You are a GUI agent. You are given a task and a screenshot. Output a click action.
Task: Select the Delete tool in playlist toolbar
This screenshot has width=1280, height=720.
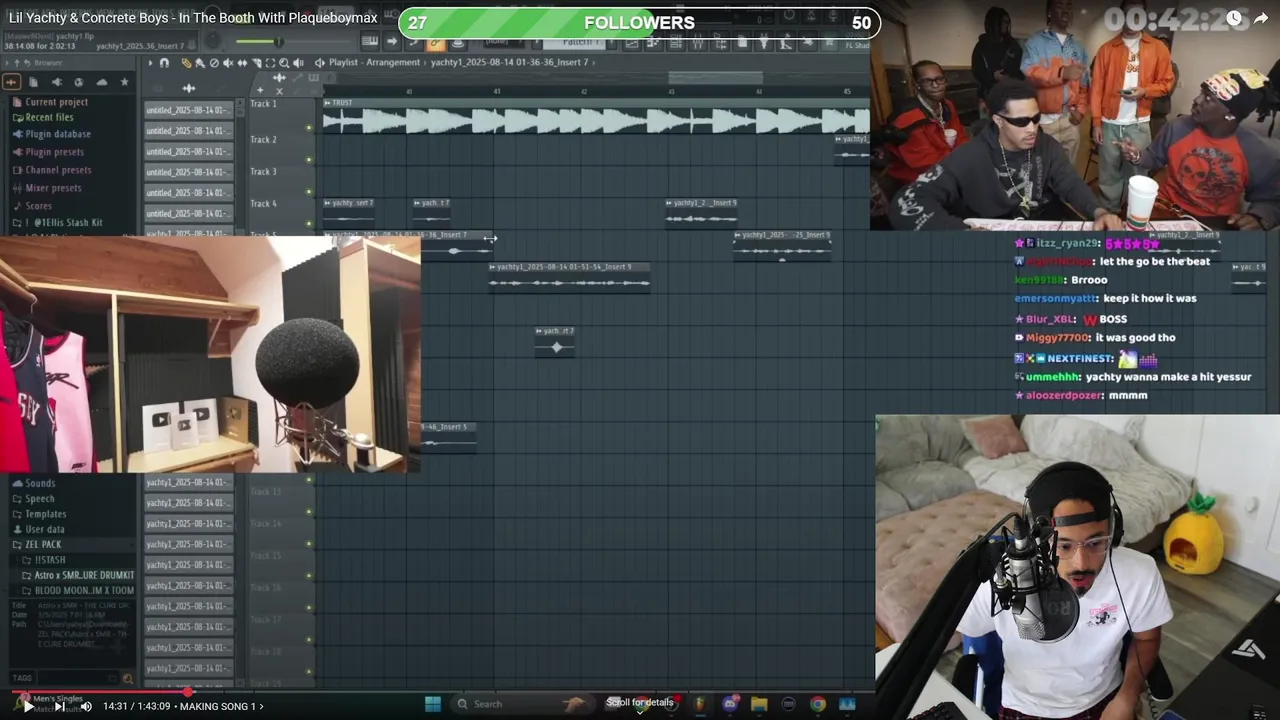(214, 63)
